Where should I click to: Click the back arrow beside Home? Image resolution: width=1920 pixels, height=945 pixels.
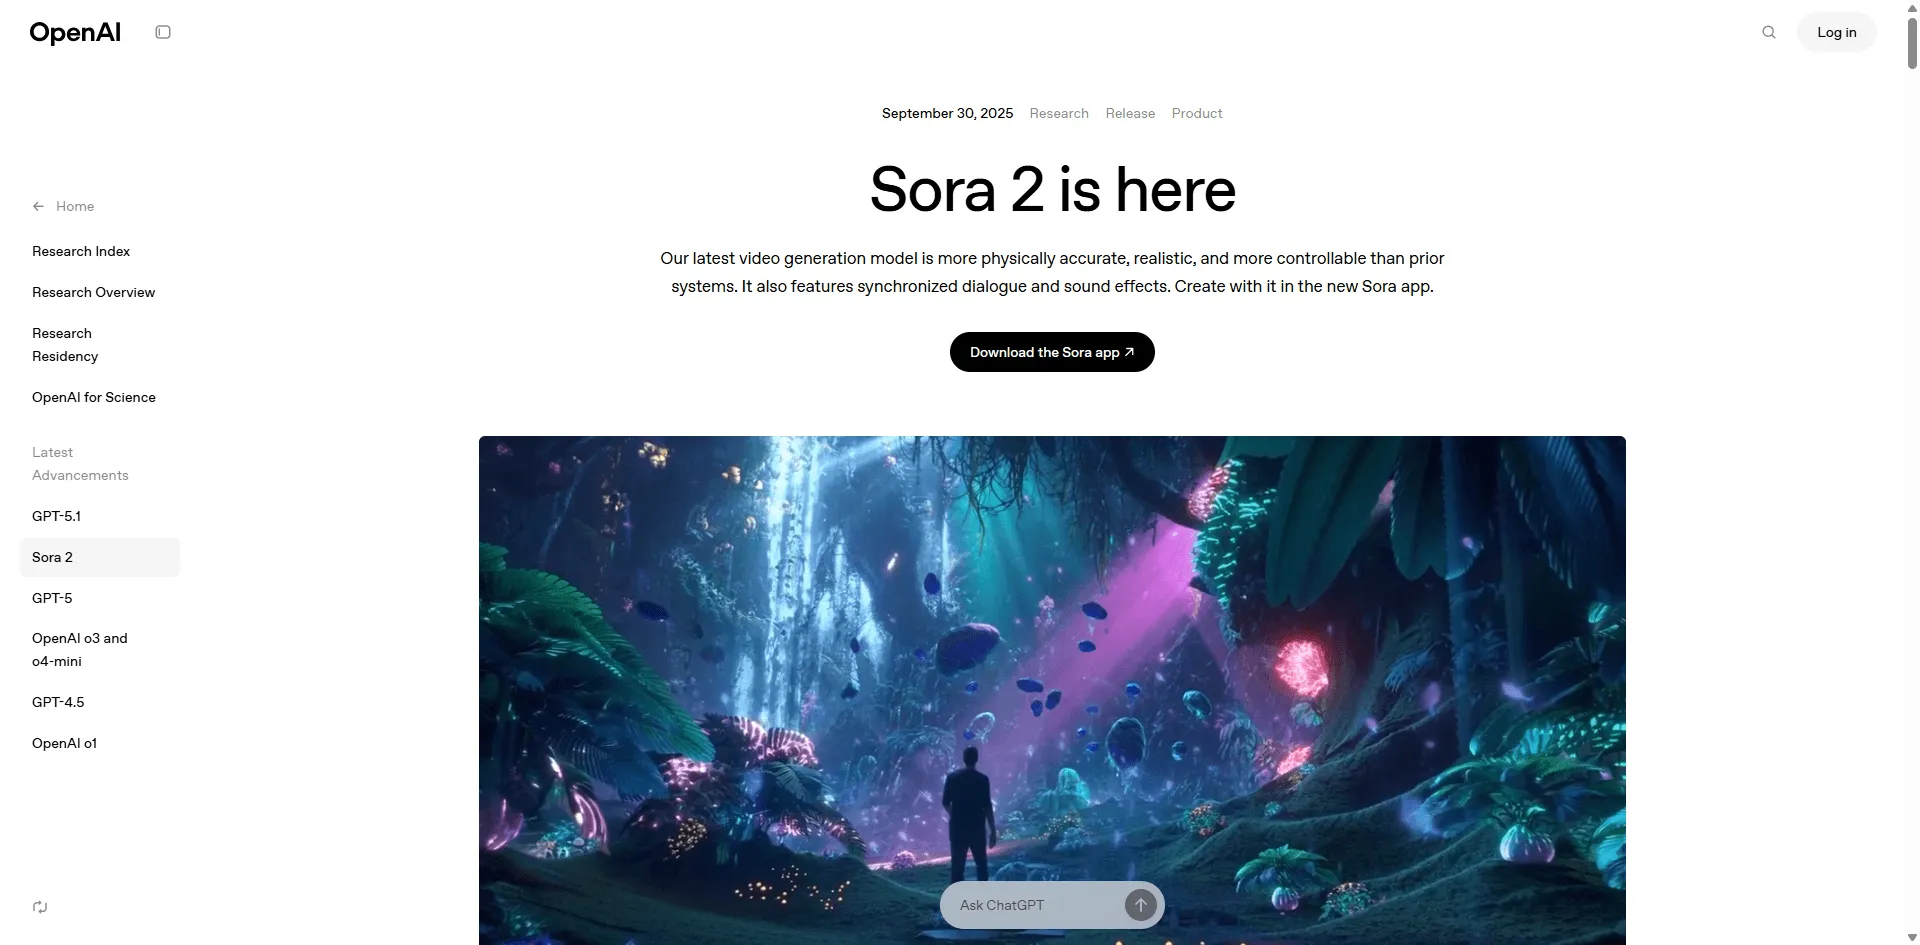[38, 206]
